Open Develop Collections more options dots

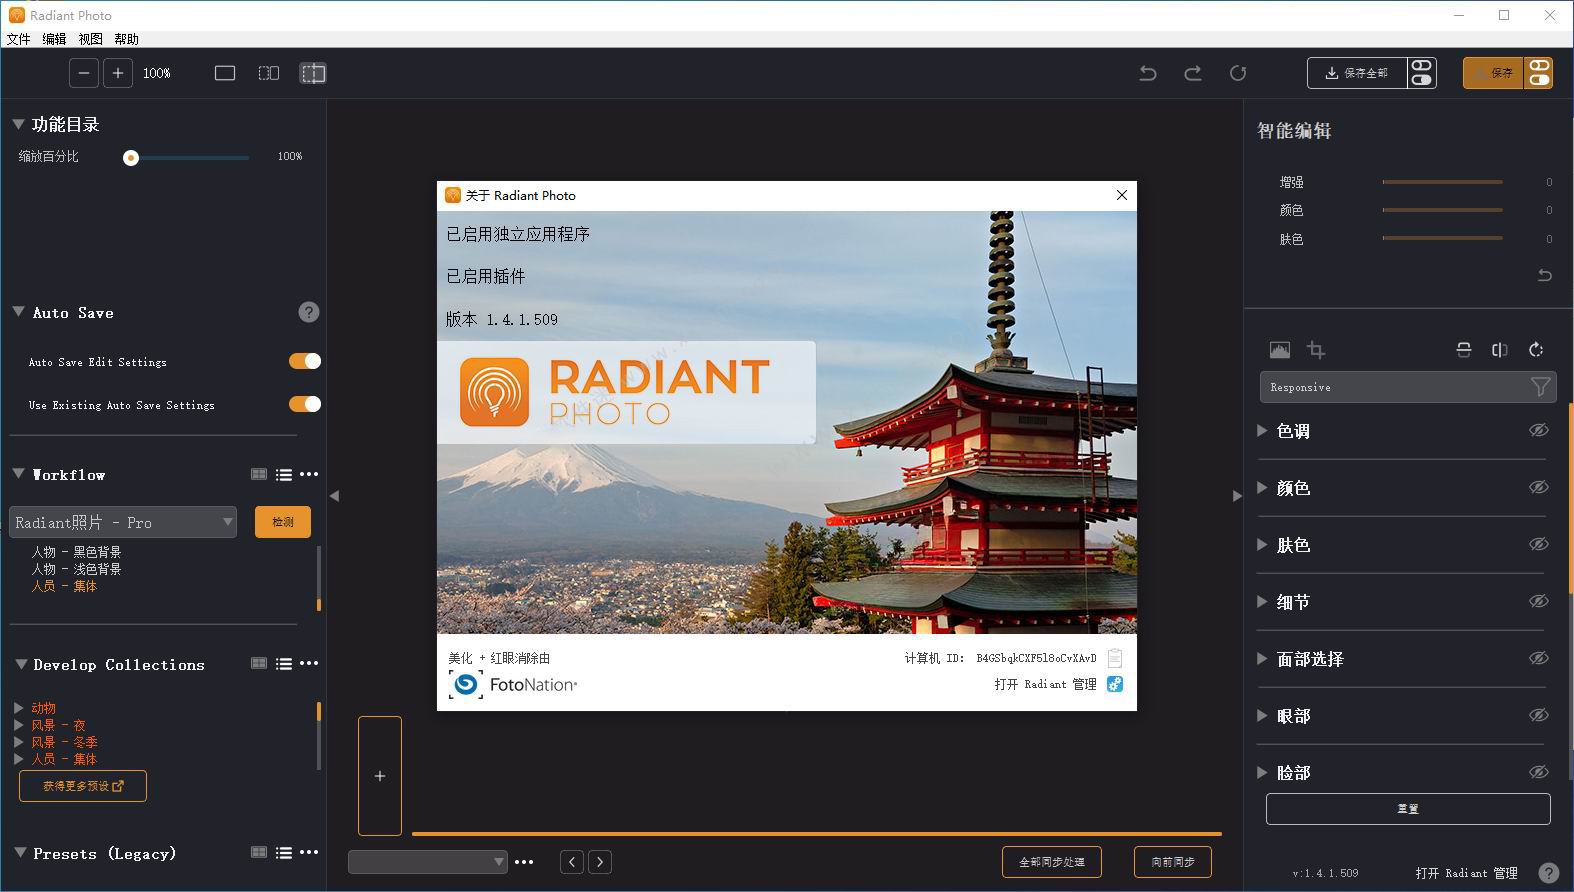coord(309,663)
